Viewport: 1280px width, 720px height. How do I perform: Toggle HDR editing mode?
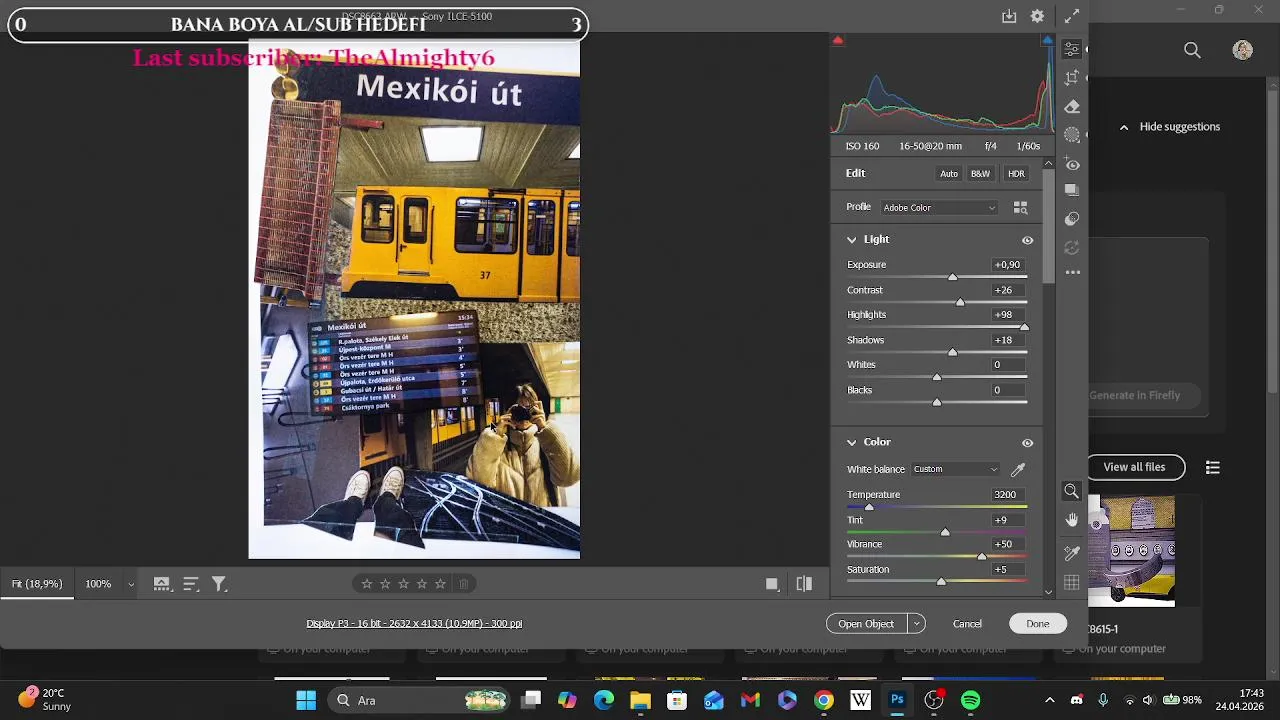tap(1016, 174)
